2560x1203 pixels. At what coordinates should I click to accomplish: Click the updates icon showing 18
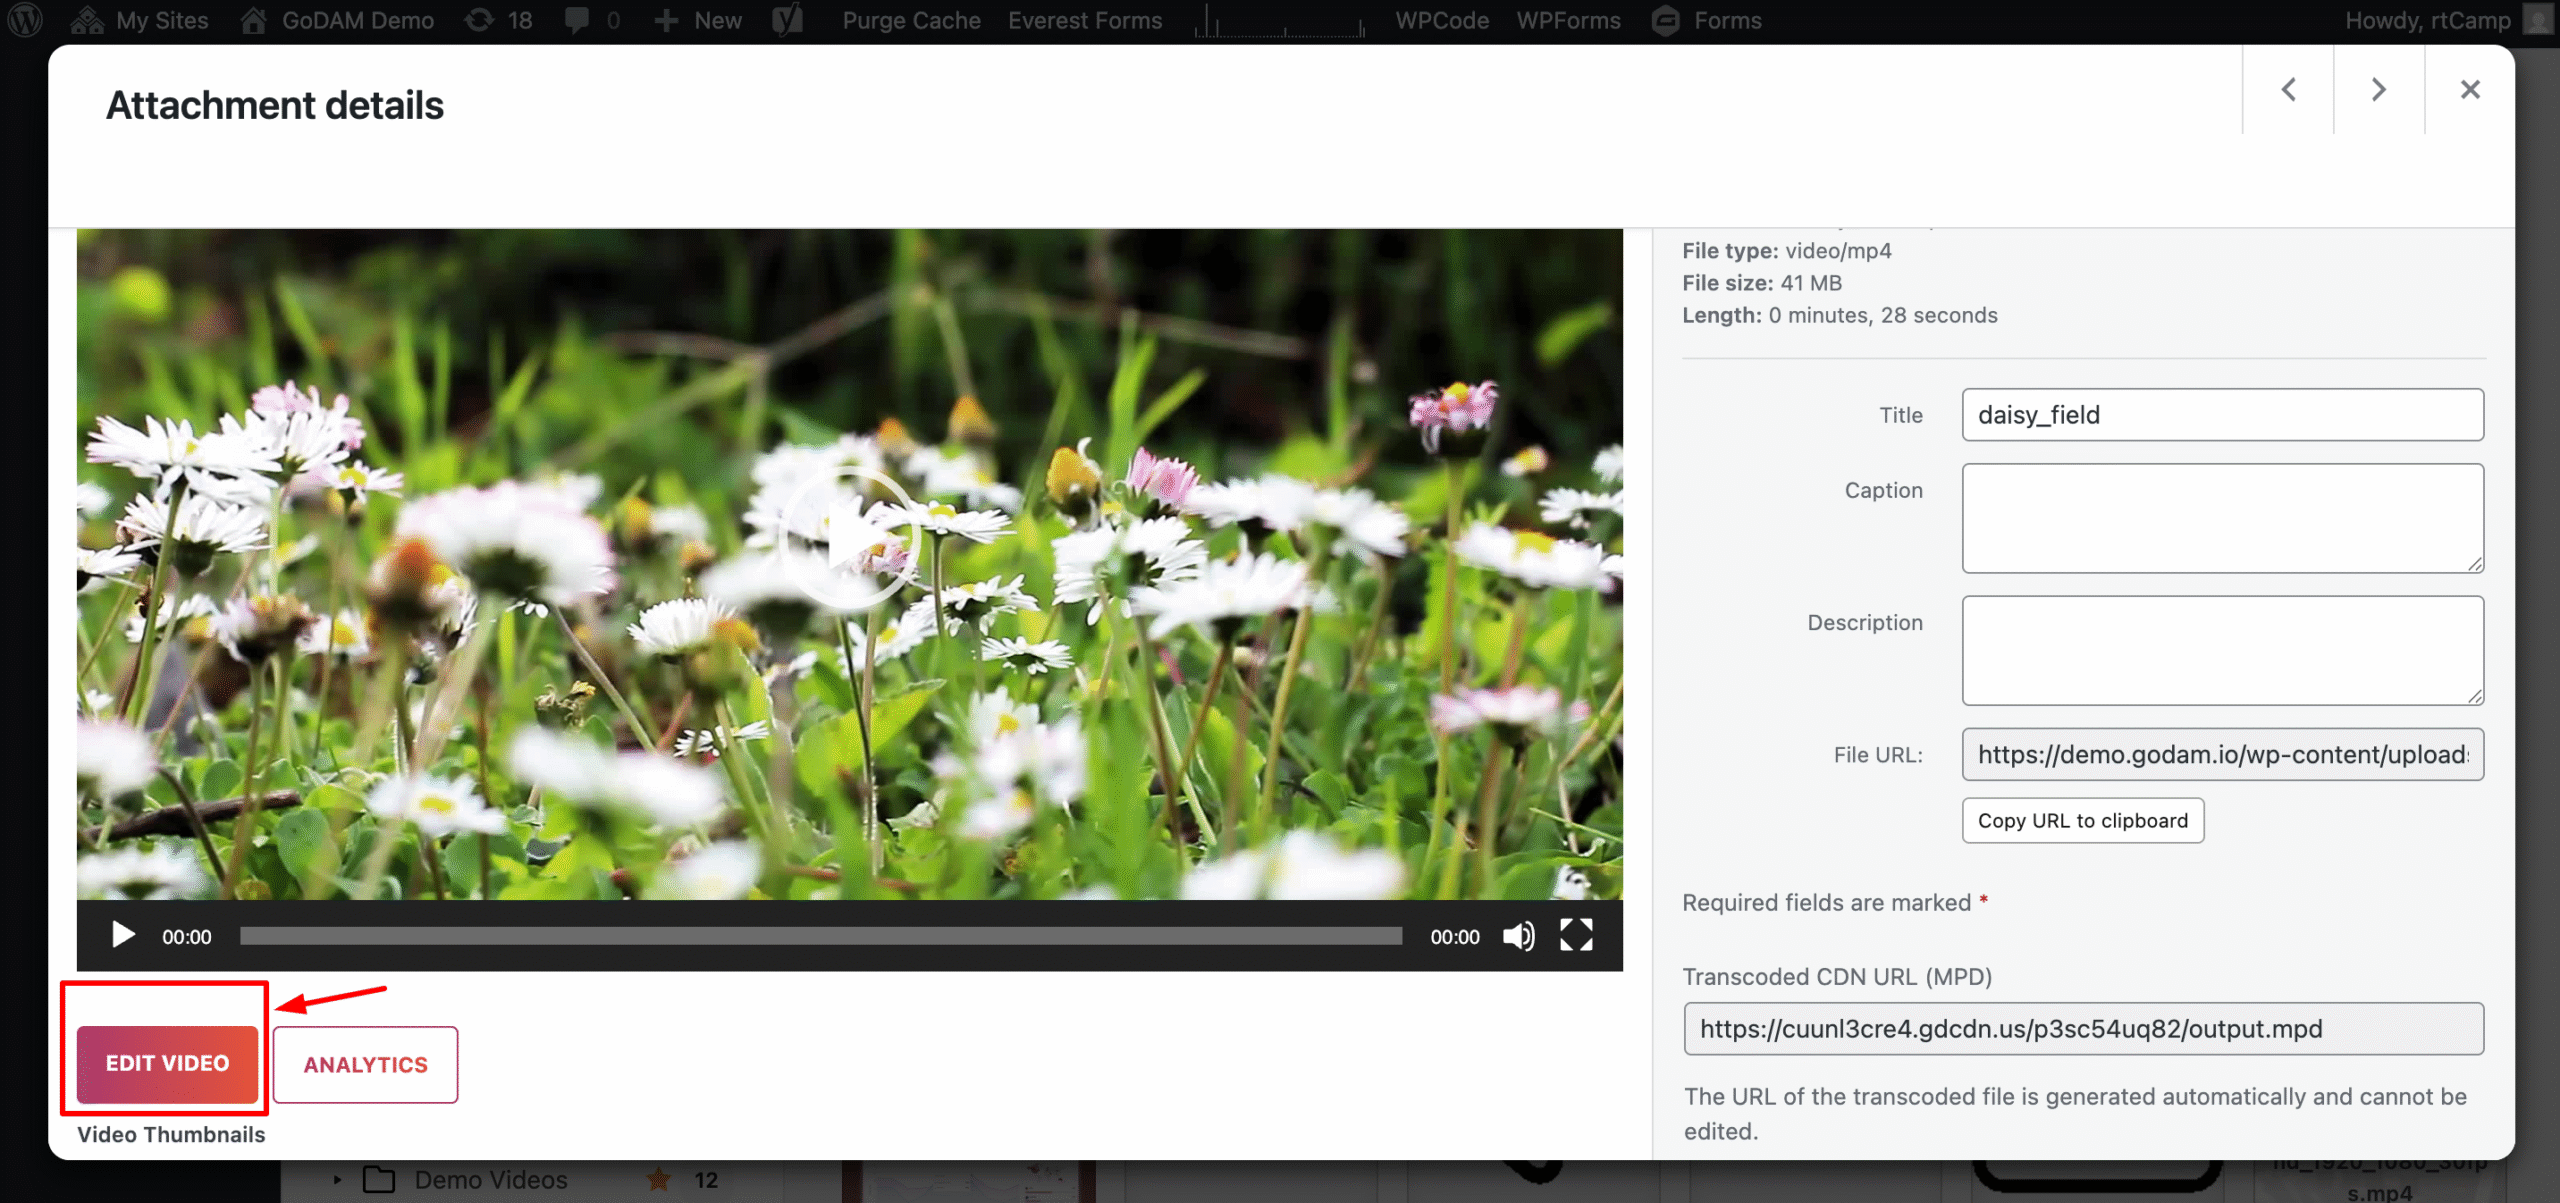(x=497, y=20)
